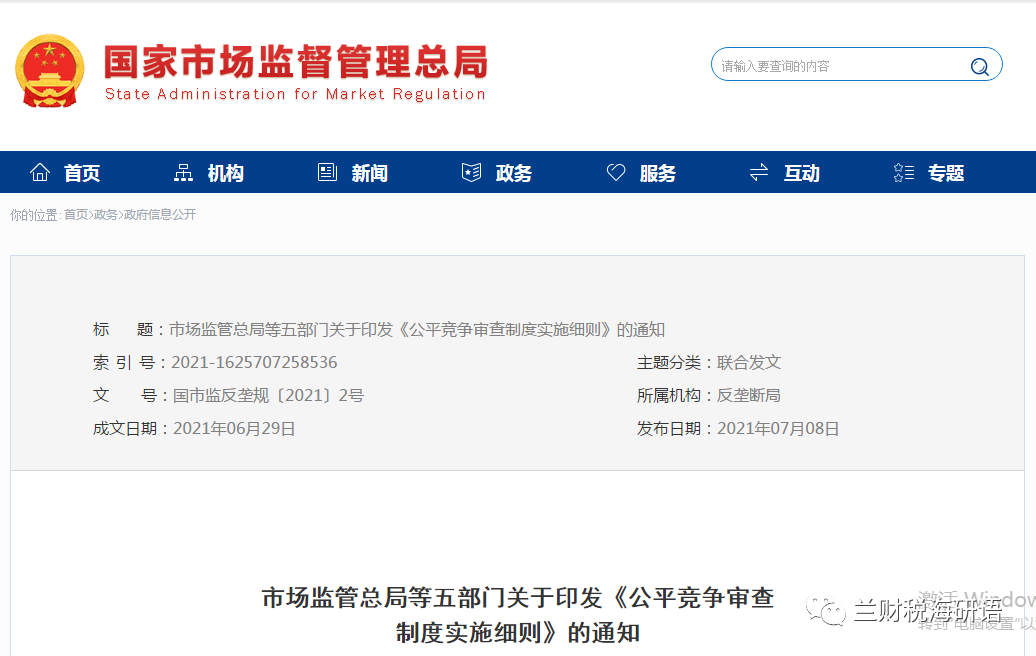Click the search magnifier icon
Image resolution: width=1036 pixels, height=656 pixels.
point(979,66)
